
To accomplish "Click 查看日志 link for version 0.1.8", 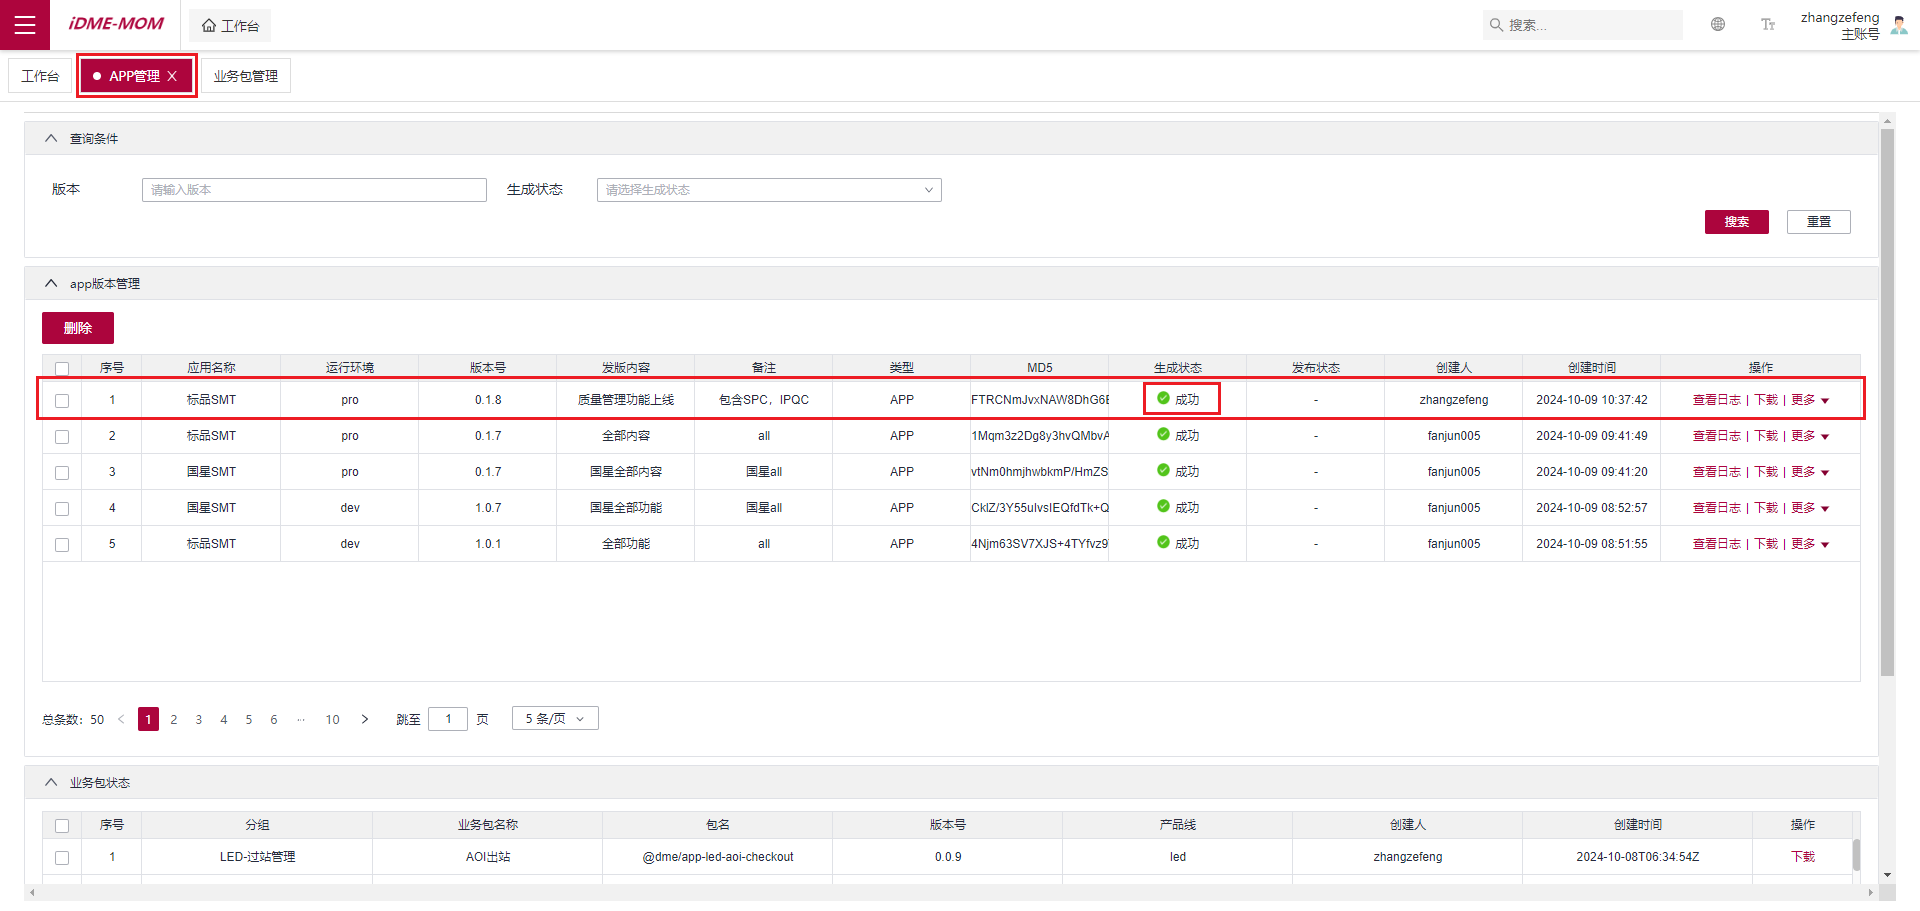I will [1716, 399].
